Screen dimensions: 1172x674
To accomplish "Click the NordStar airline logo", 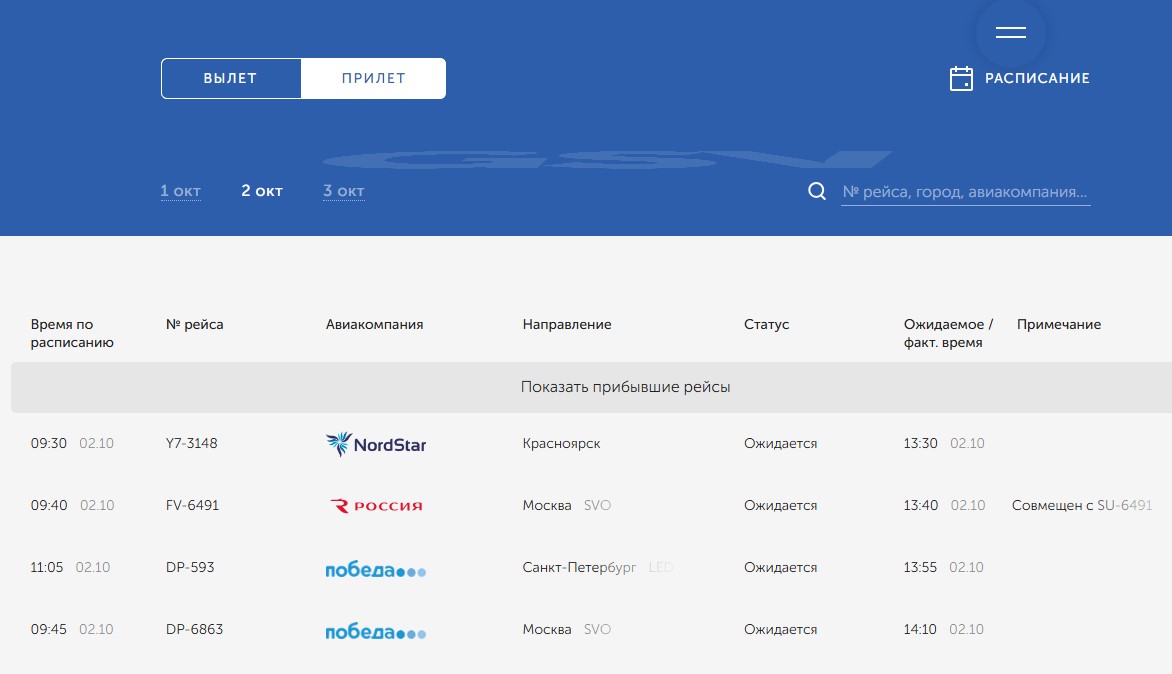I will [x=376, y=444].
